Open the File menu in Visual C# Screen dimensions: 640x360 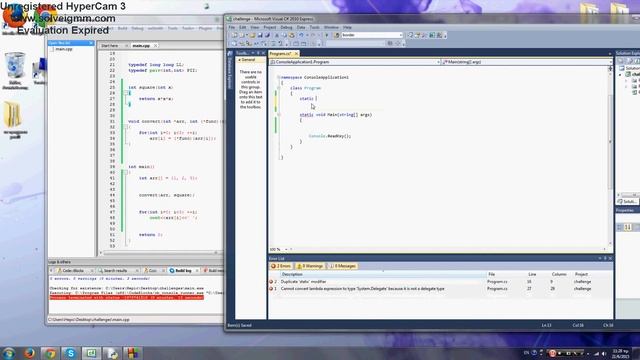pos(231,27)
